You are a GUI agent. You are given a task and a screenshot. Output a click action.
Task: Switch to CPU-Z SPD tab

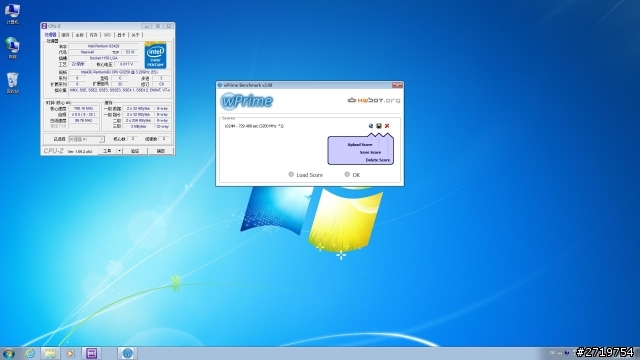107,35
